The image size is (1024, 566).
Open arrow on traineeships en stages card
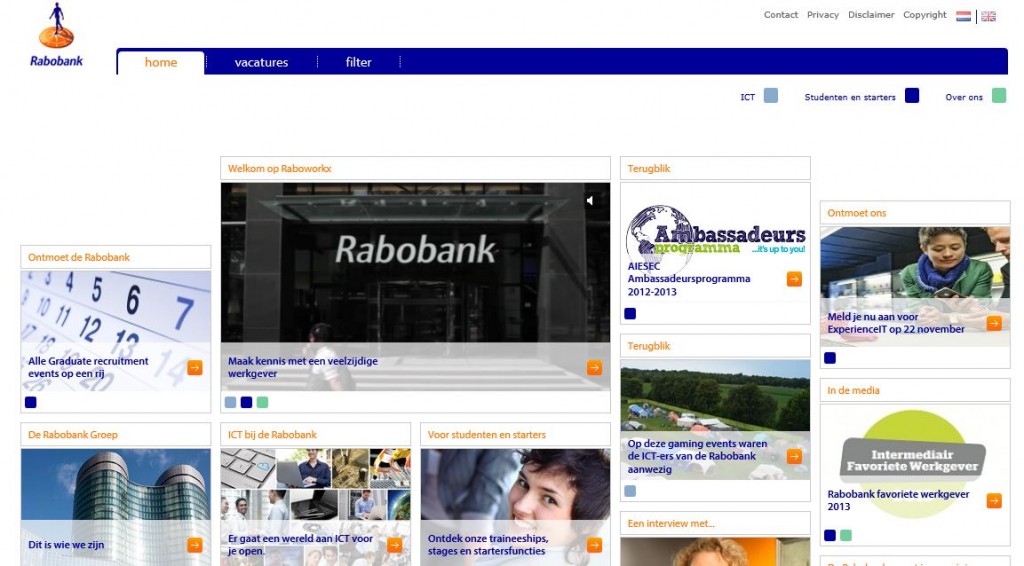[x=594, y=545]
